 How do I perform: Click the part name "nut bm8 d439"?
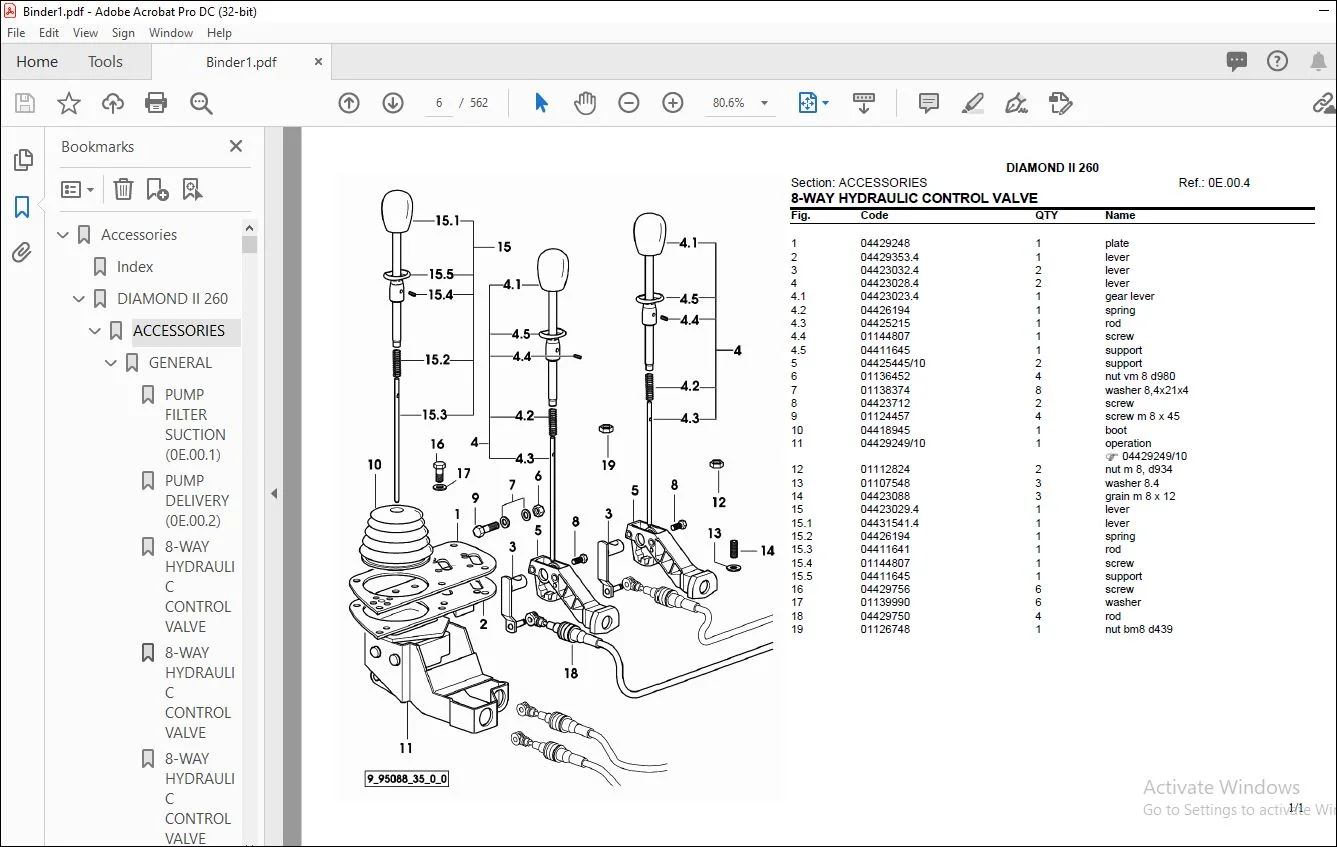tap(1139, 630)
